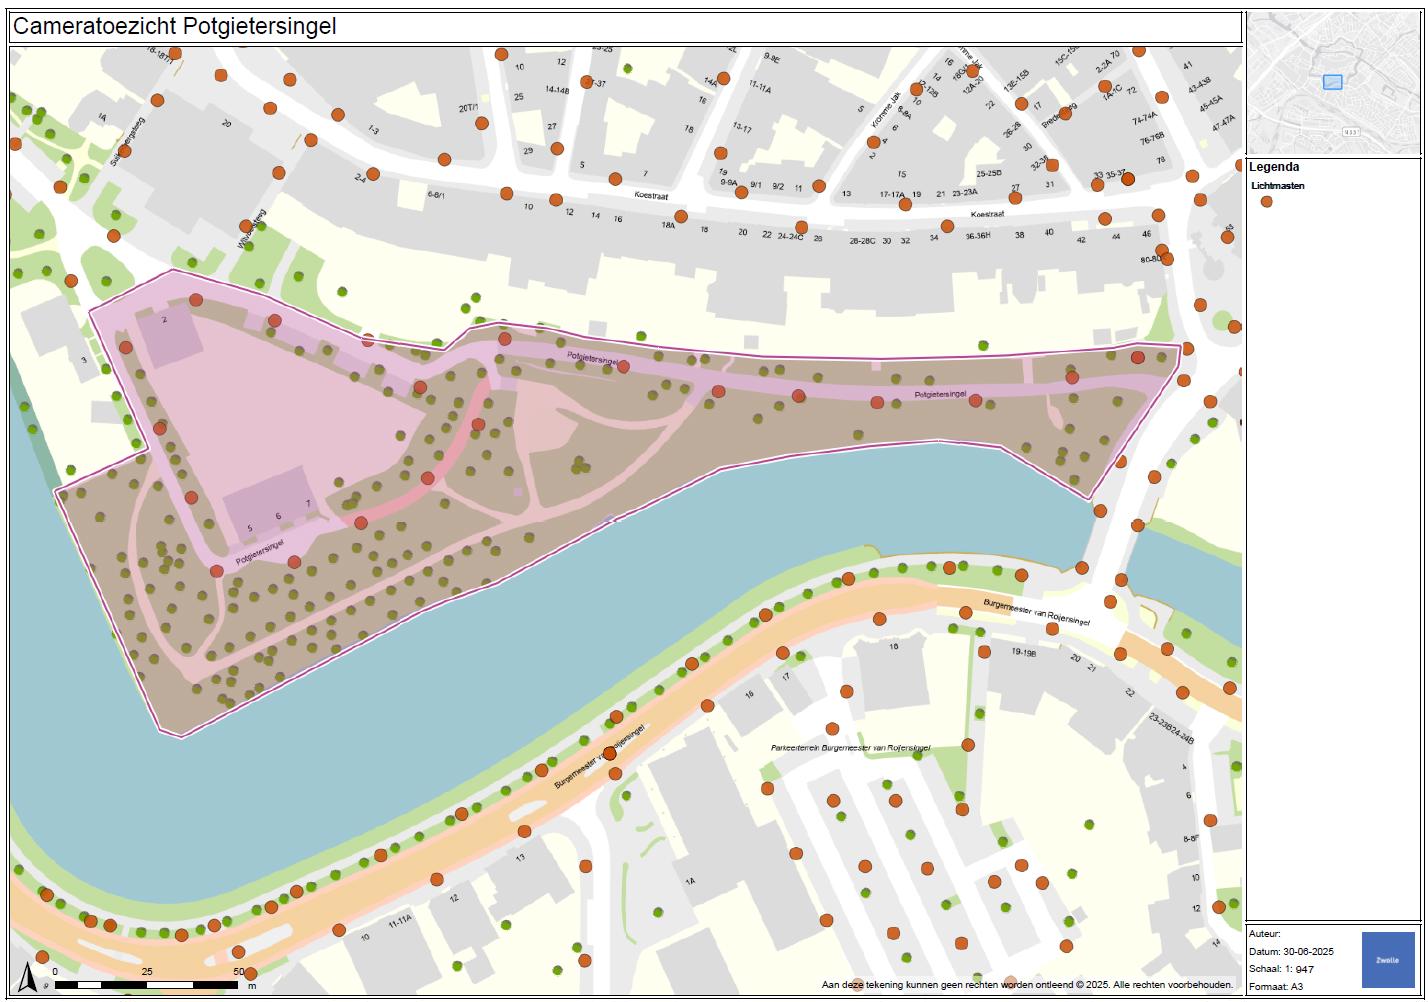This screenshot has width=1428, height=1002.
Task: Click the Legenda heading
Action: 1275,168
